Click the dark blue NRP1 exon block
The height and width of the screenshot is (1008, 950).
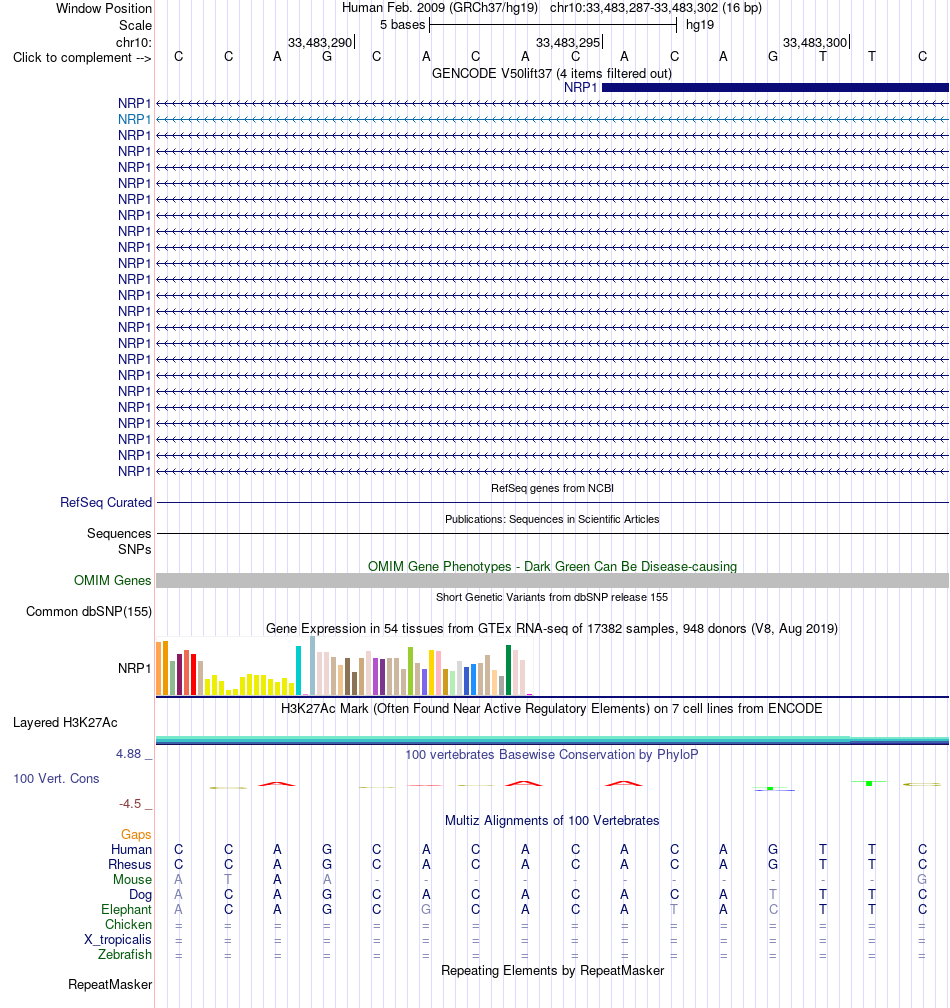pyautogui.click(x=775, y=87)
